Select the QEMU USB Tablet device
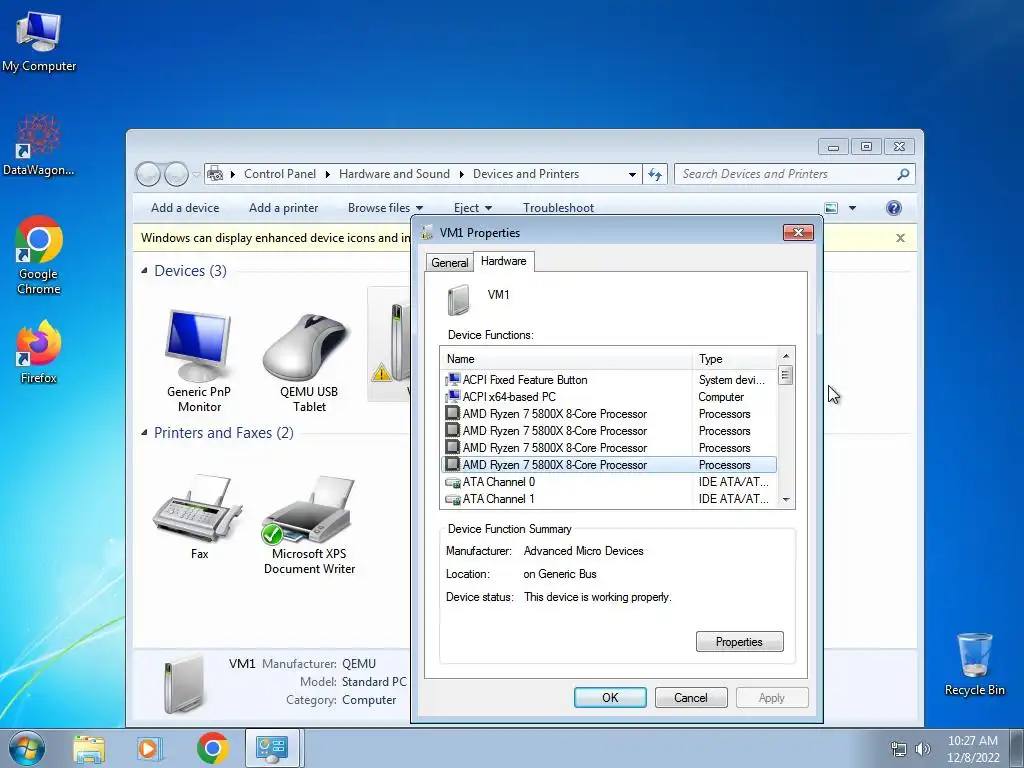The height and width of the screenshot is (768, 1024). pos(309,363)
